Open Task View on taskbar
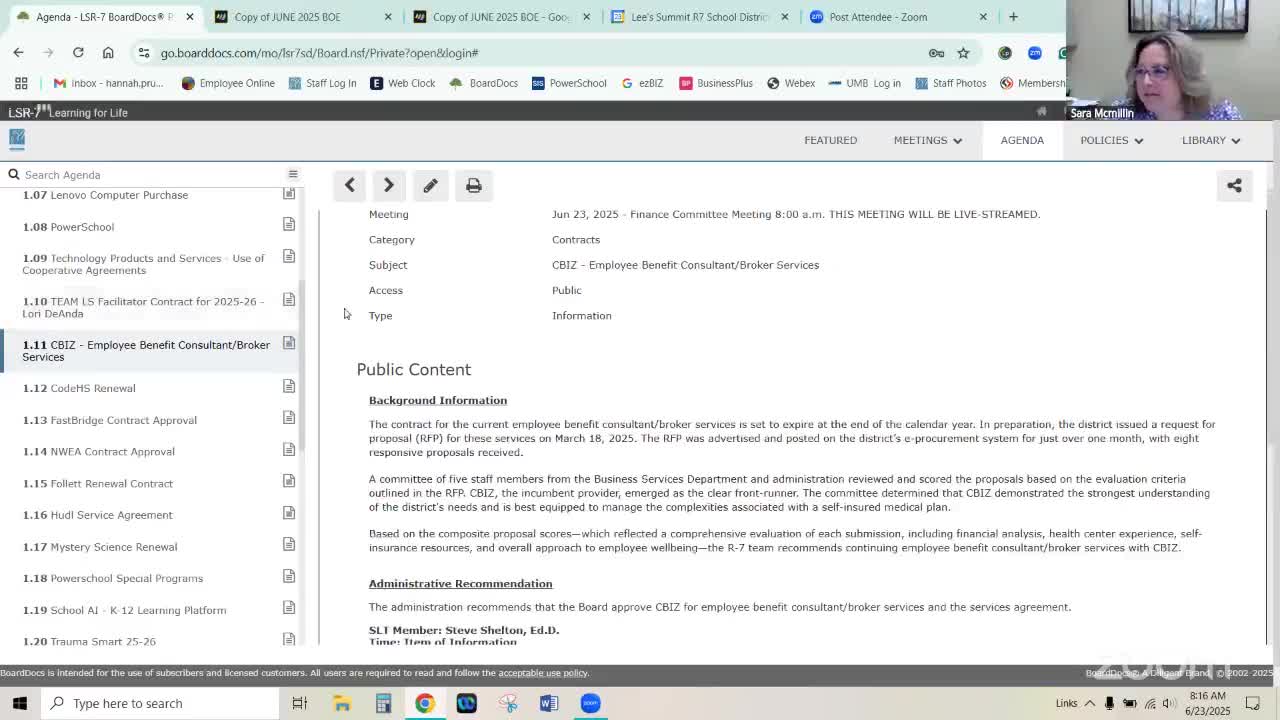 coord(299,703)
